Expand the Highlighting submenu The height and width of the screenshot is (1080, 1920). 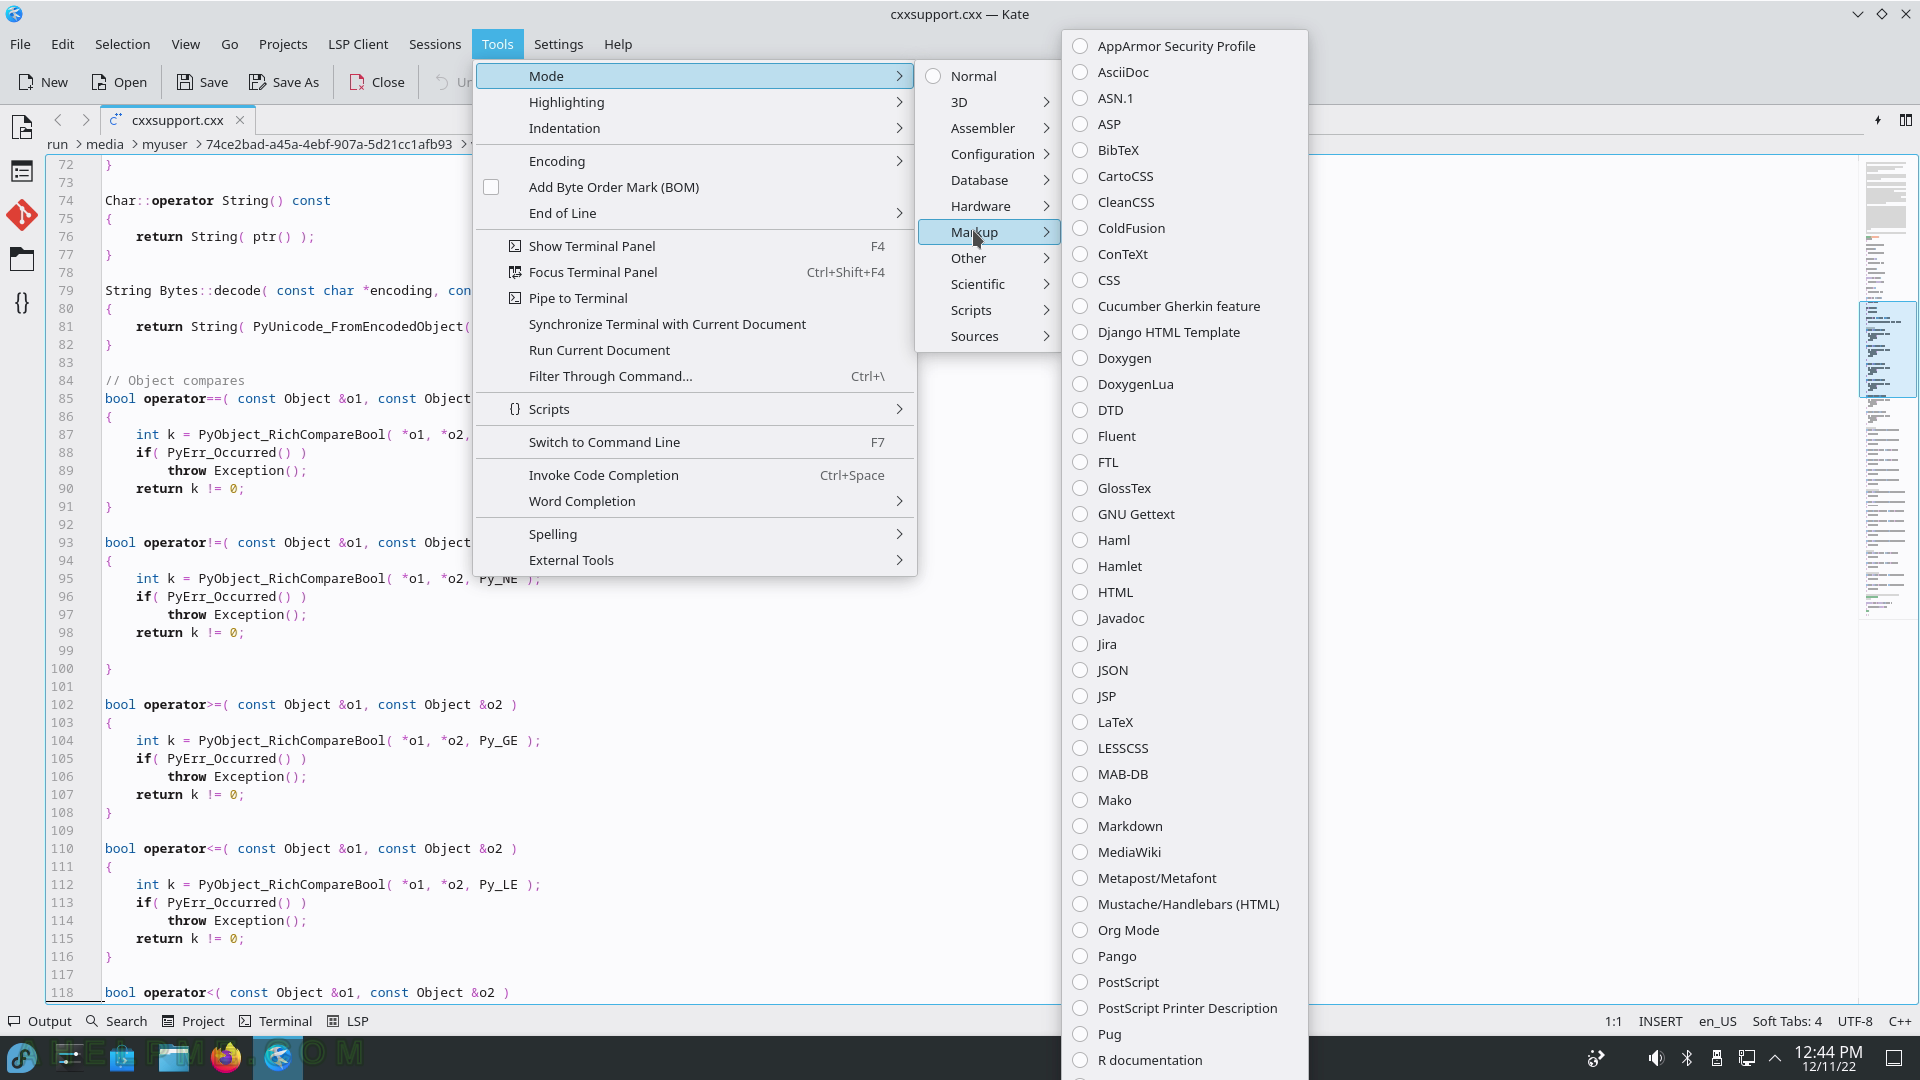(x=695, y=102)
